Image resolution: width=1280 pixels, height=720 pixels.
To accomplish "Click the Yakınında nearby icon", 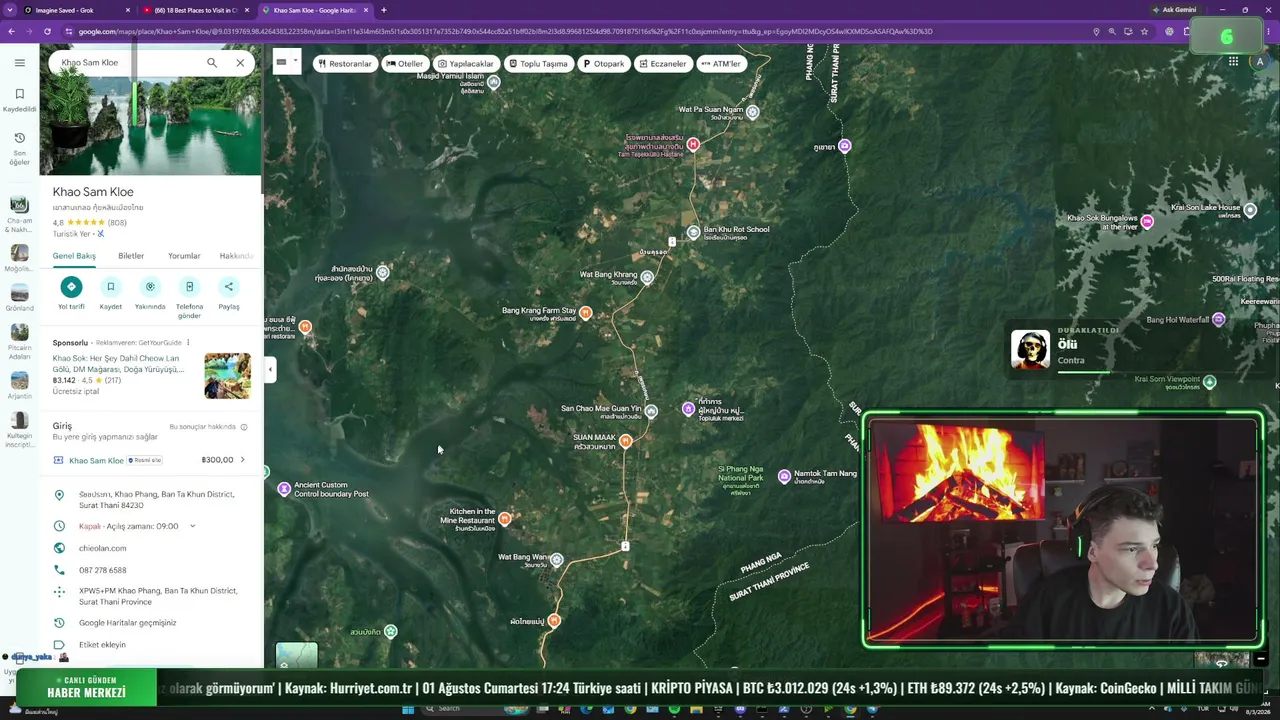I will [150, 287].
